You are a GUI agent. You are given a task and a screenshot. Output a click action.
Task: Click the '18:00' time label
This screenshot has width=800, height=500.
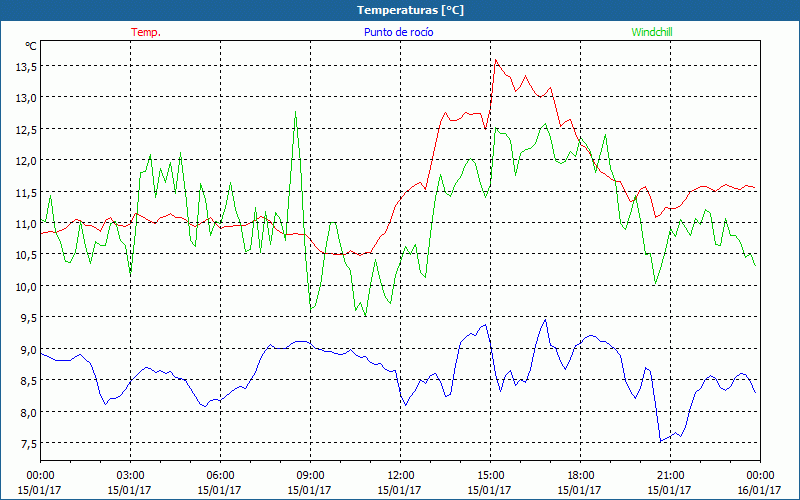580,476
